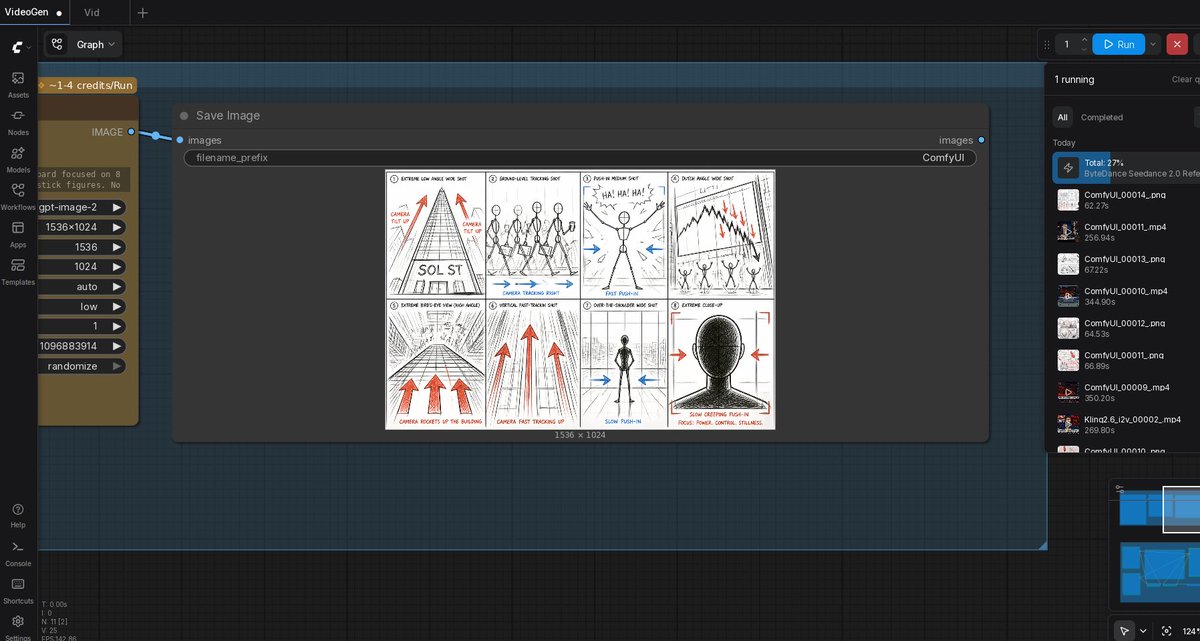
Task: Decrement the batch count stepper
Action: point(1085,49)
